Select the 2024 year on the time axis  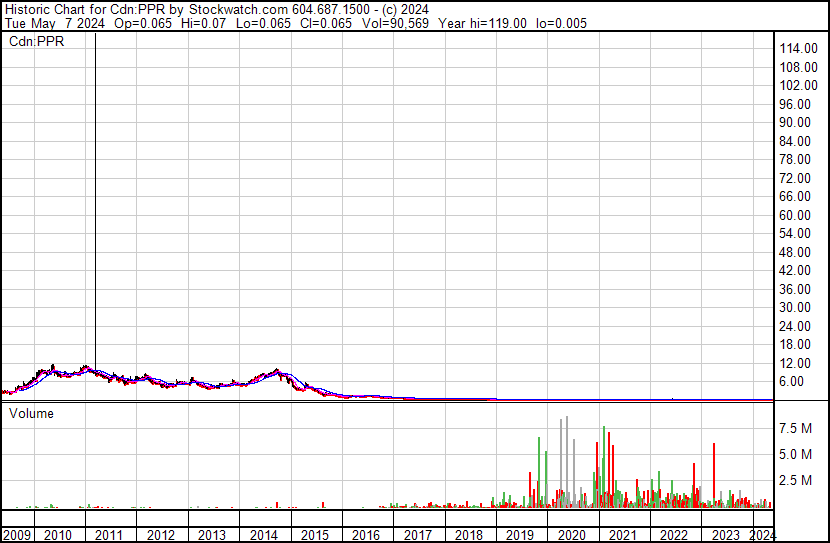tap(763, 535)
